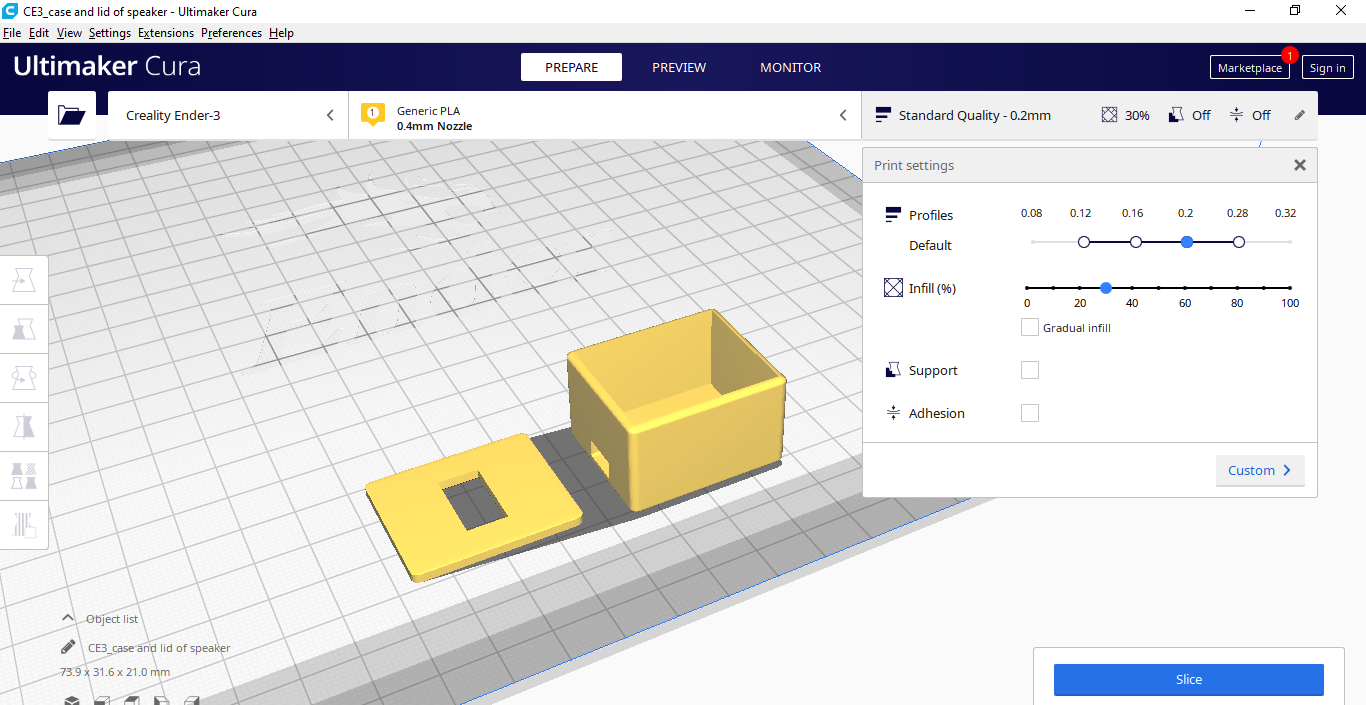Set infill slider to 100 mark
This screenshot has width=1366, height=705.
coord(1290,288)
